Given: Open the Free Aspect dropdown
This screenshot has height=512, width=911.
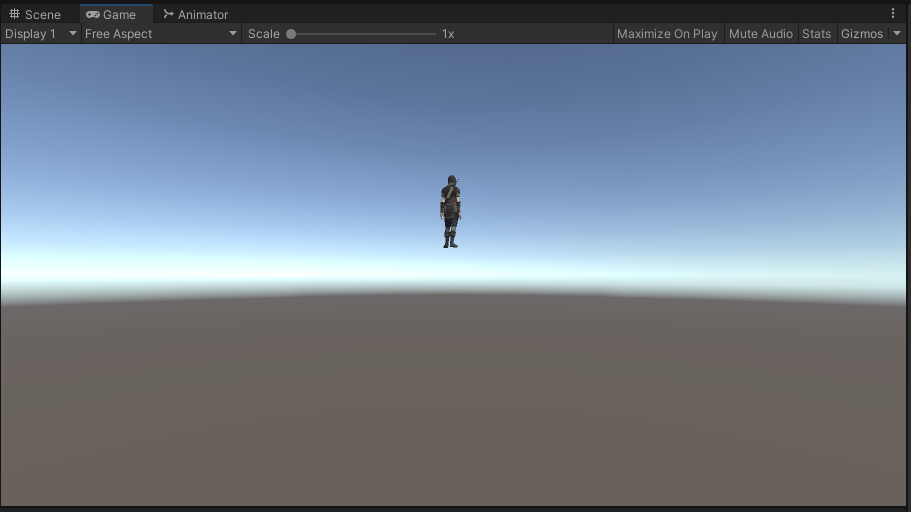Looking at the screenshot, I should [x=161, y=34].
